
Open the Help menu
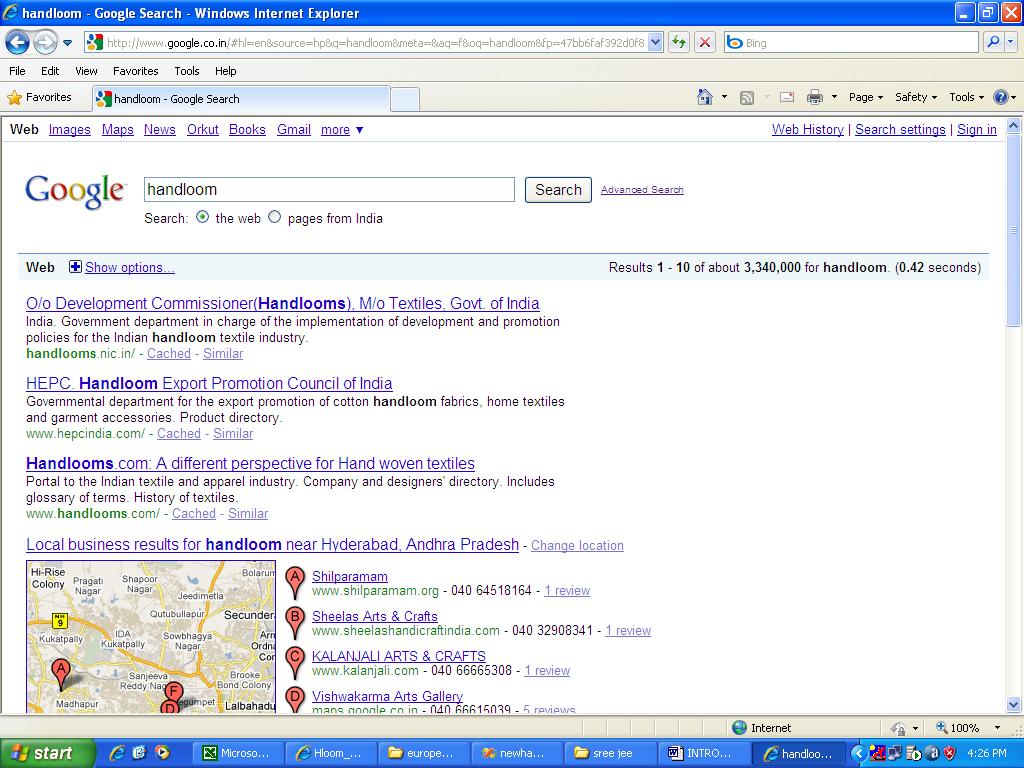(x=225, y=71)
